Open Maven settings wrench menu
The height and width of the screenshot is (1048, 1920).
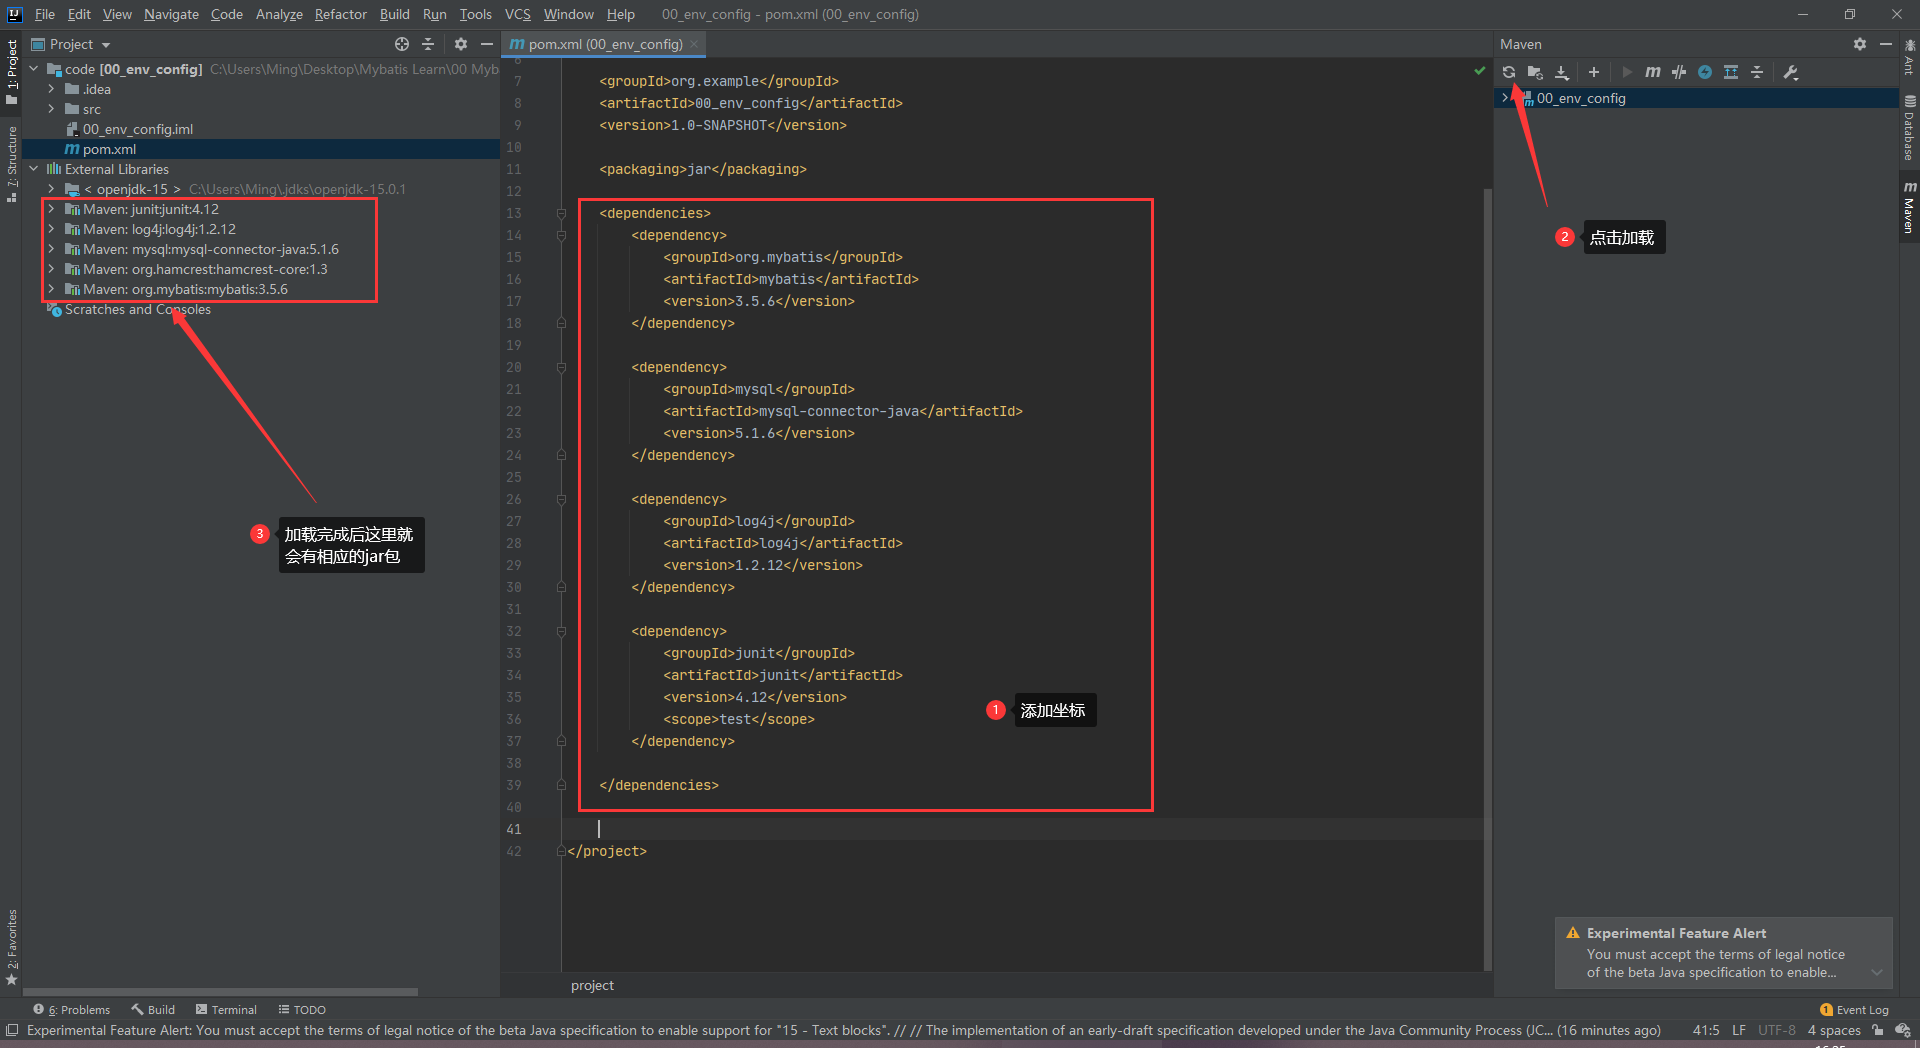pos(1791,72)
